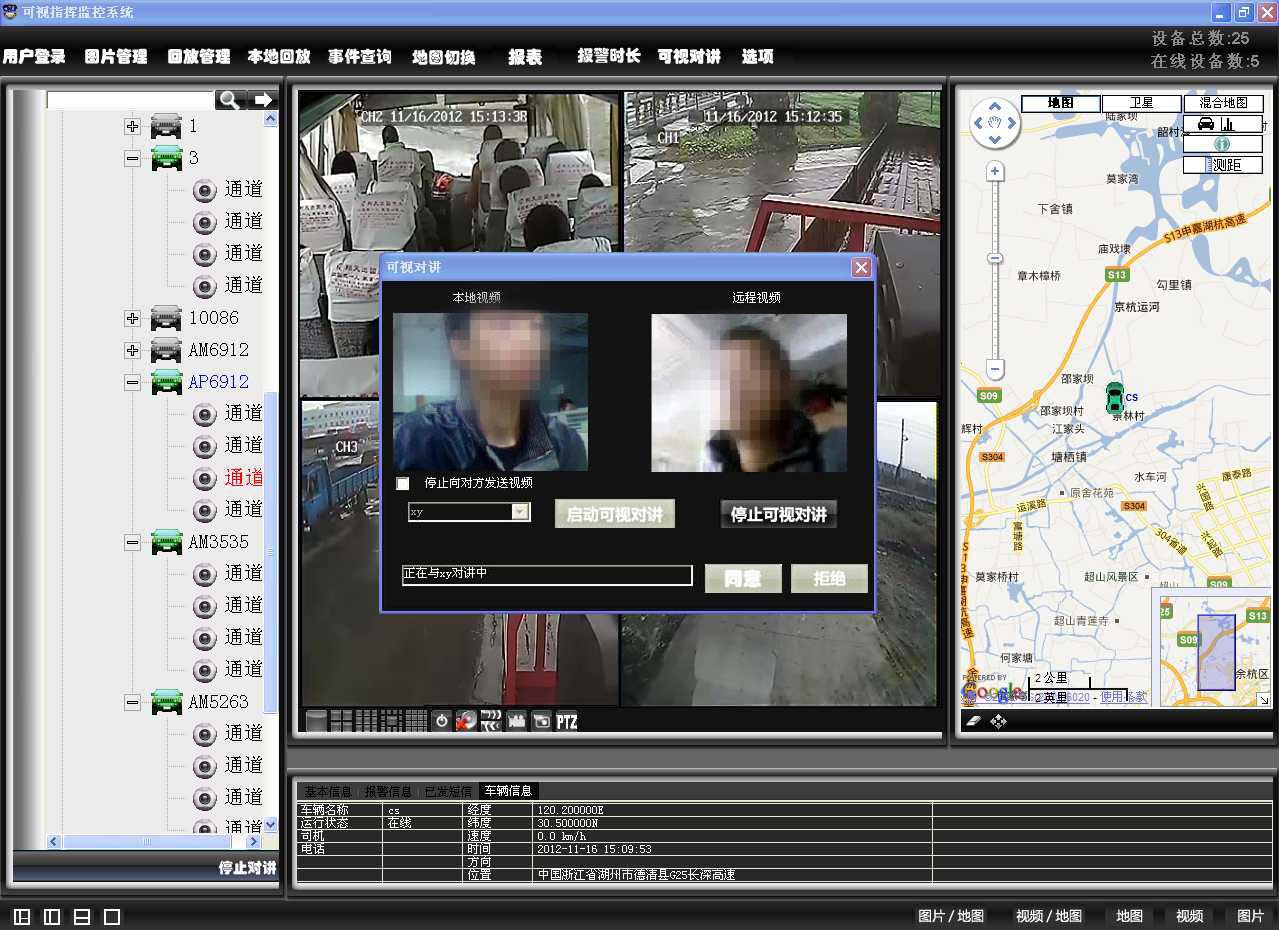Open the xy dropdown in the intercom dialog
This screenshot has width=1279, height=930.
520,512
